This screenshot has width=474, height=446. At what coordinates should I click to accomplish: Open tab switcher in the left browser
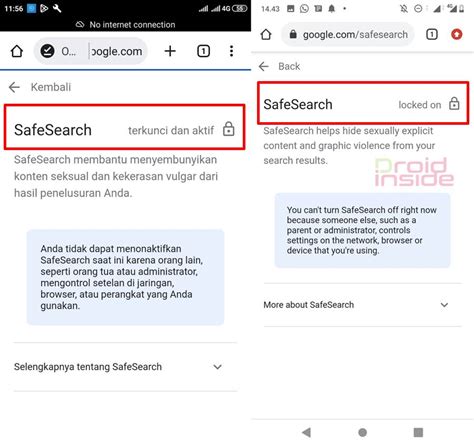(203, 51)
